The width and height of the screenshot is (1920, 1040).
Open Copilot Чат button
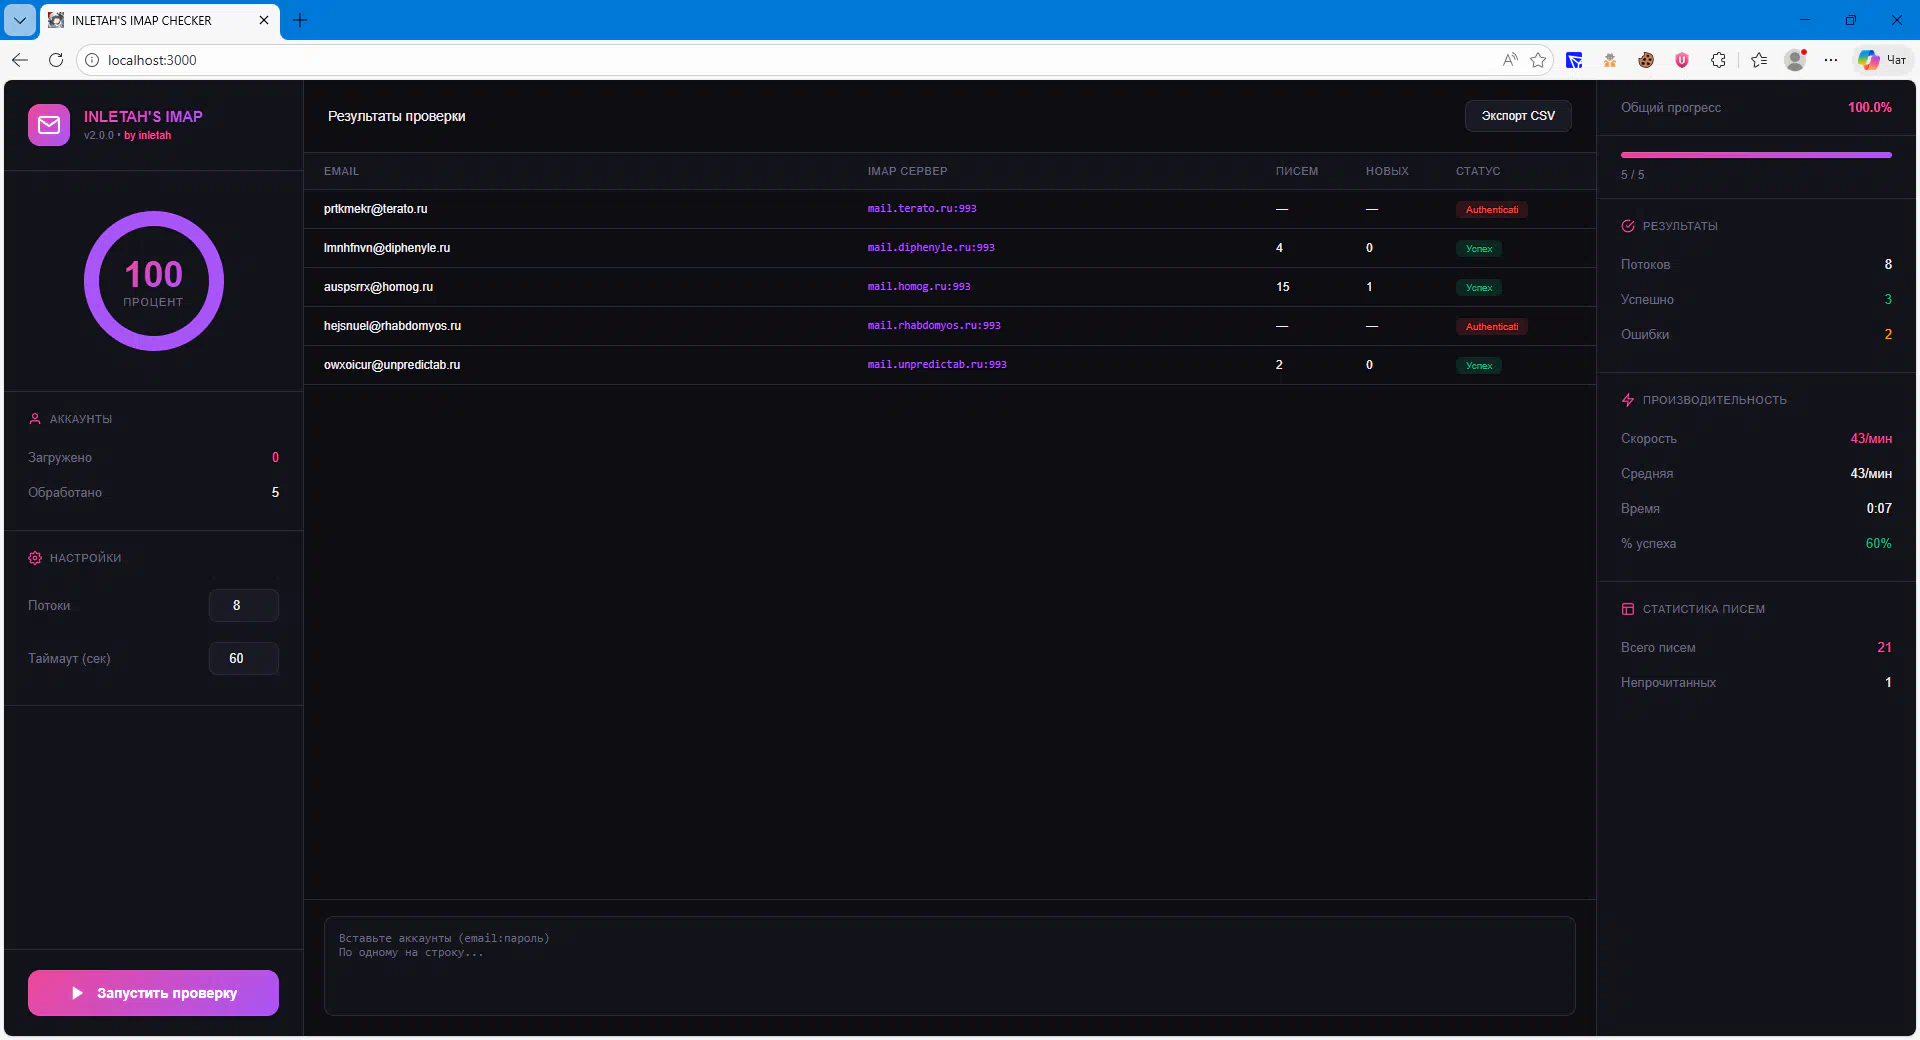click(1883, 60)
